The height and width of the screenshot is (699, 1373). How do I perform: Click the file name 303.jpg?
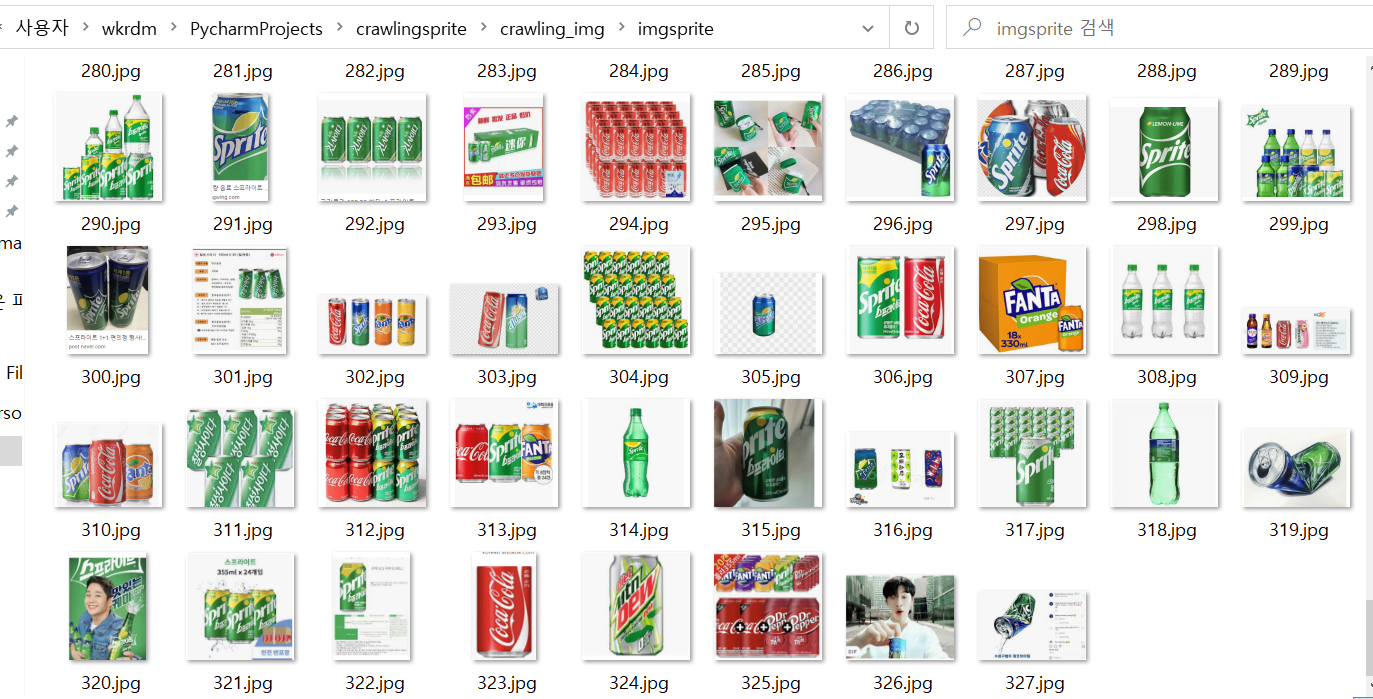coord(507,378)
